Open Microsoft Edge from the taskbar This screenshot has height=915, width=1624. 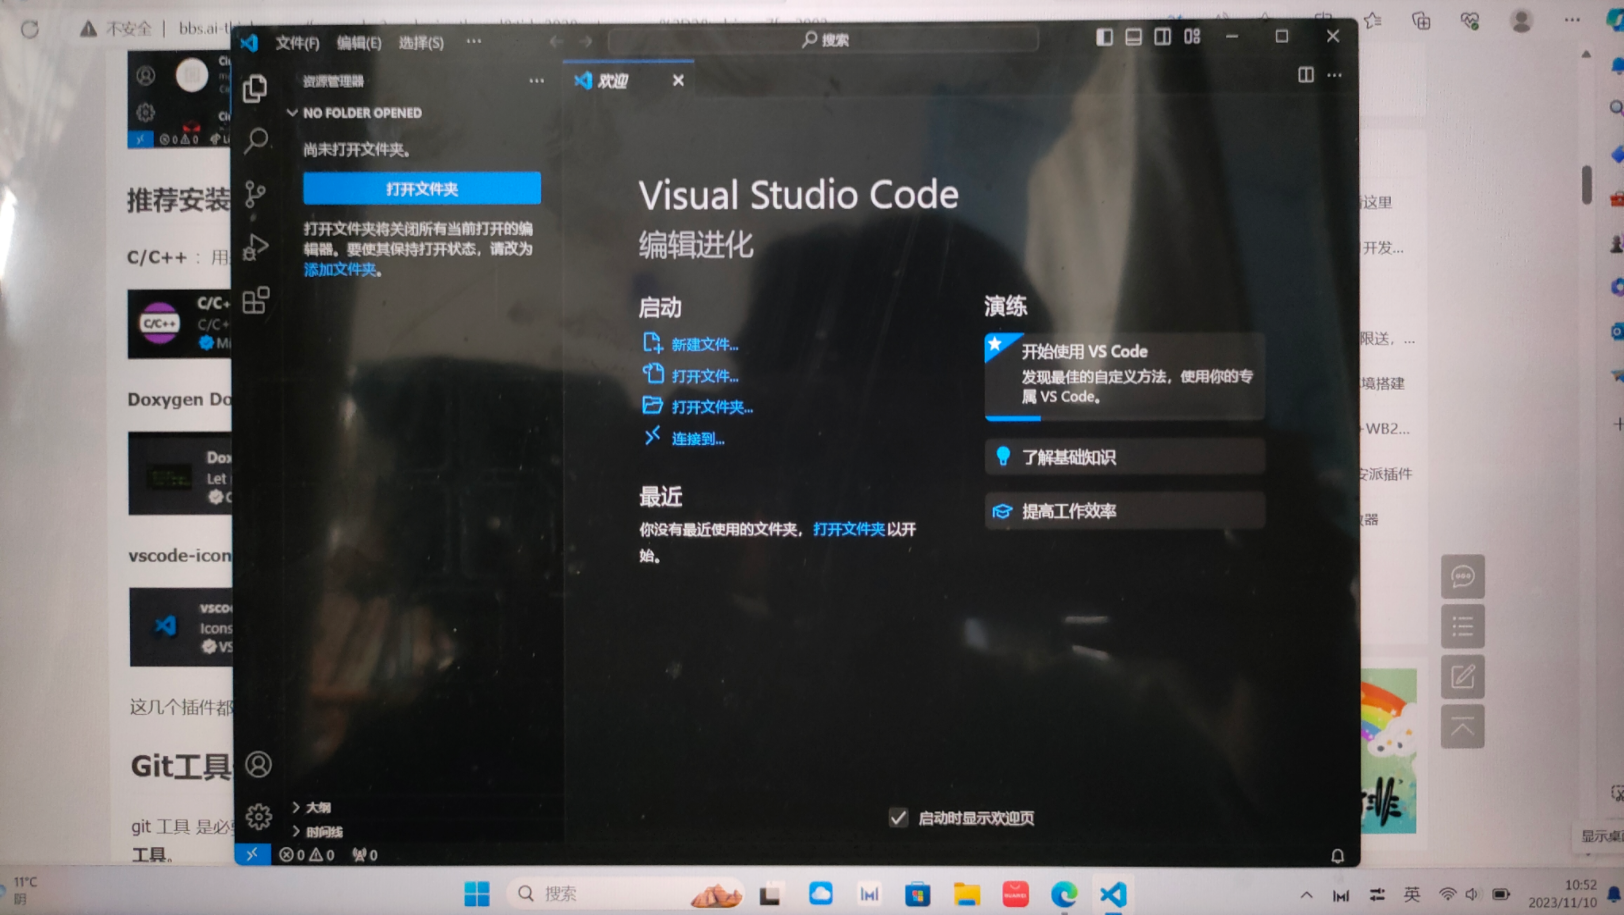click(x=1064, y=894)
